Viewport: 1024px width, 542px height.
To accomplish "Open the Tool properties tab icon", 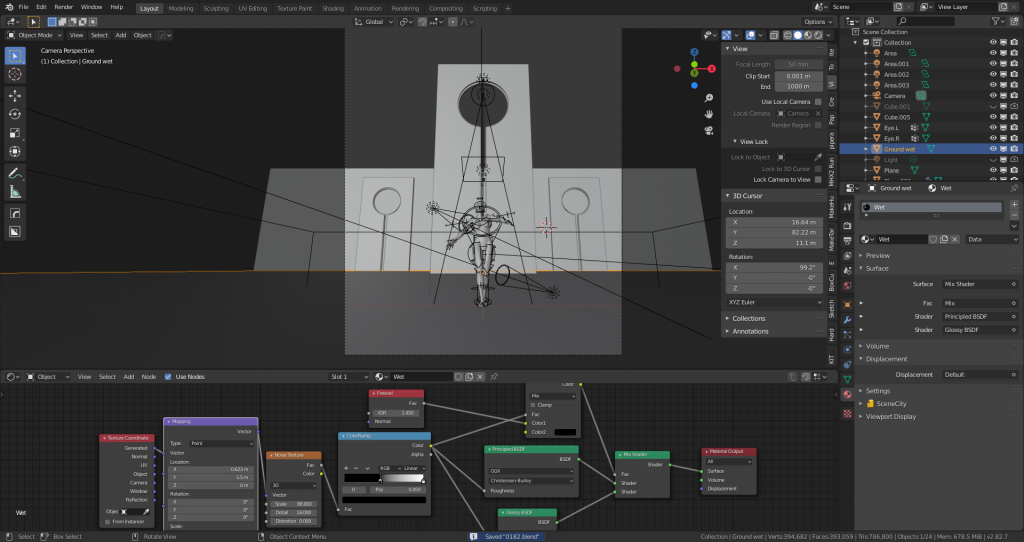I will pos(847,207).
